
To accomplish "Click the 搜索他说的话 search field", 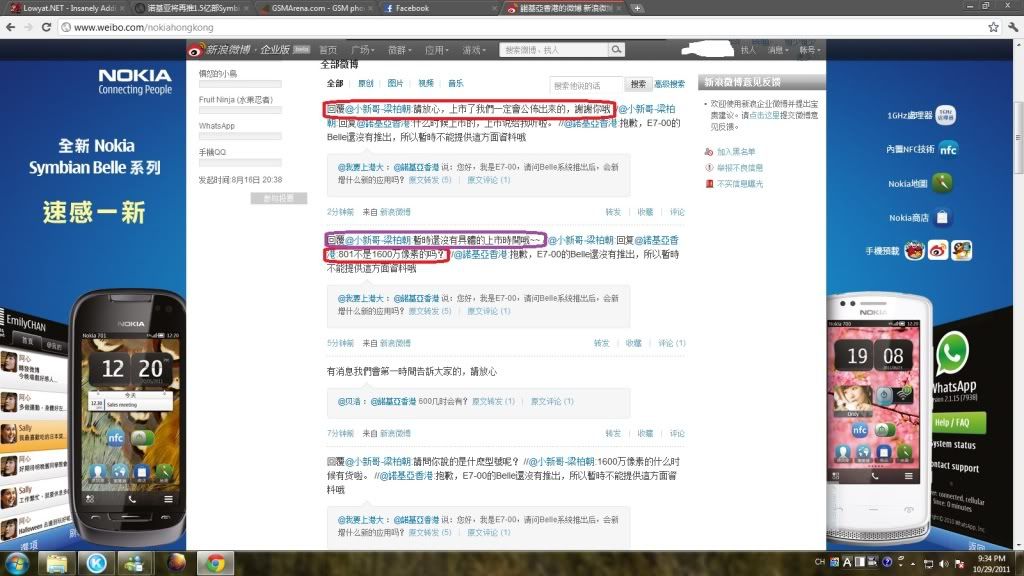I will (587, 85).
